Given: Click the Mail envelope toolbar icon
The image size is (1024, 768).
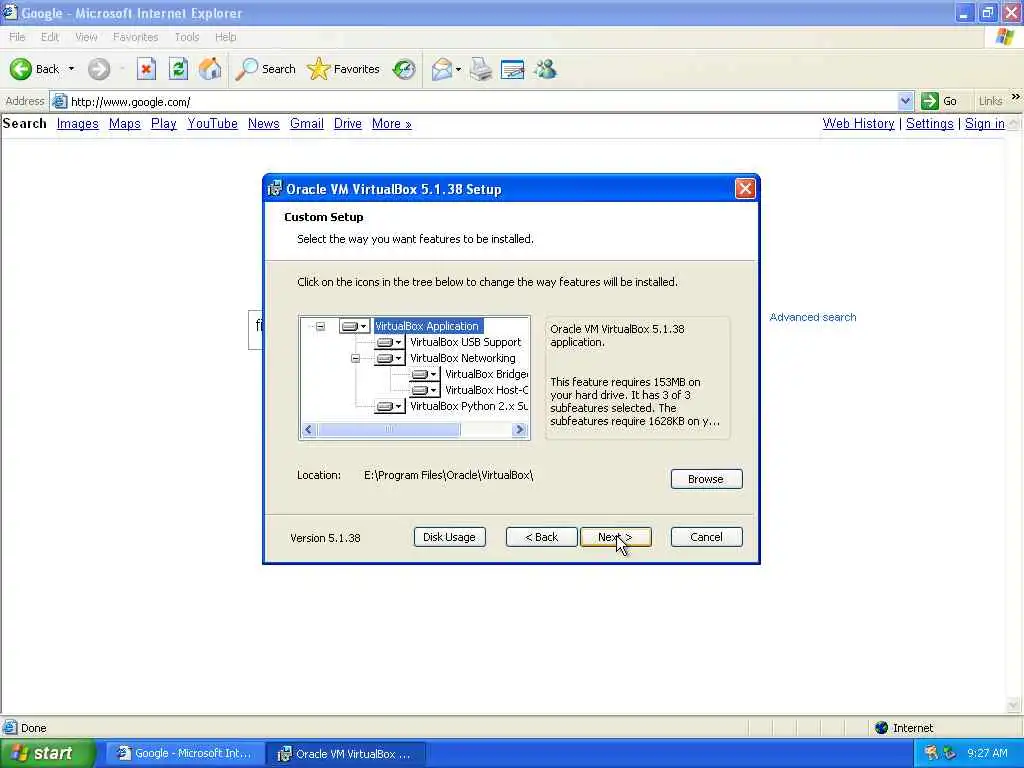Looking at the screenshot, I should 441,69.
